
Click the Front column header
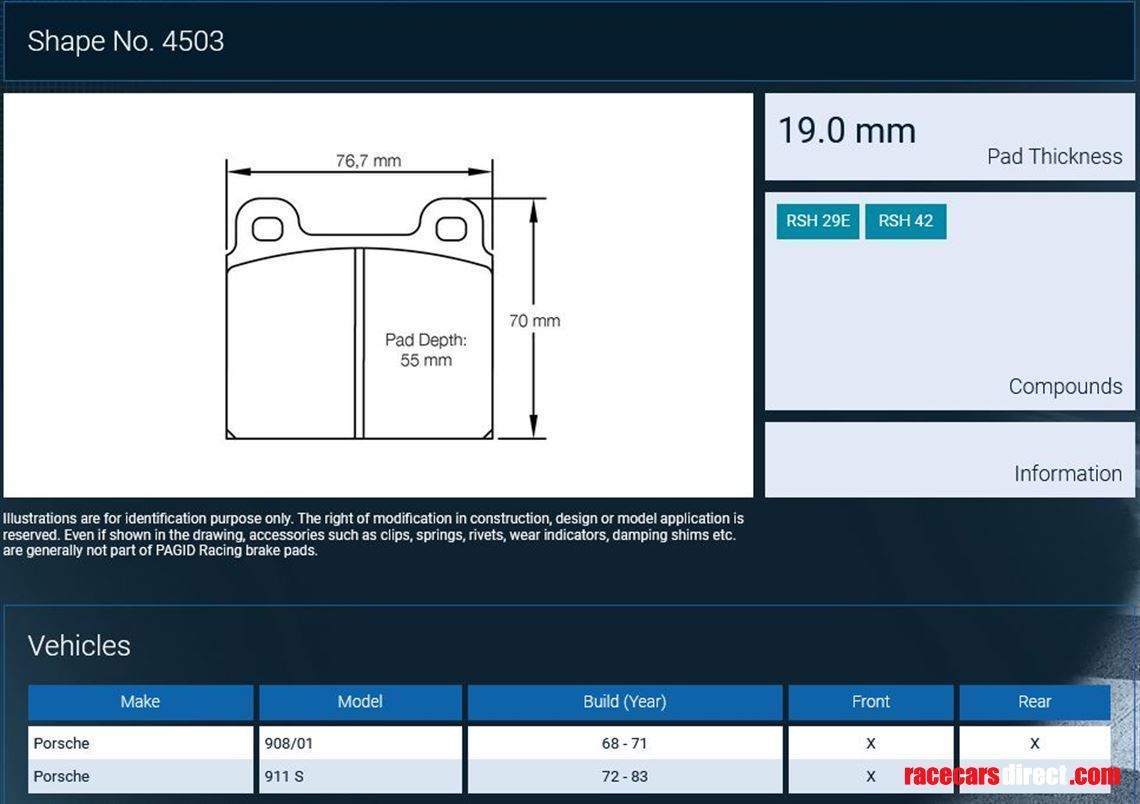pyautogui.click(x=870, y=702)
